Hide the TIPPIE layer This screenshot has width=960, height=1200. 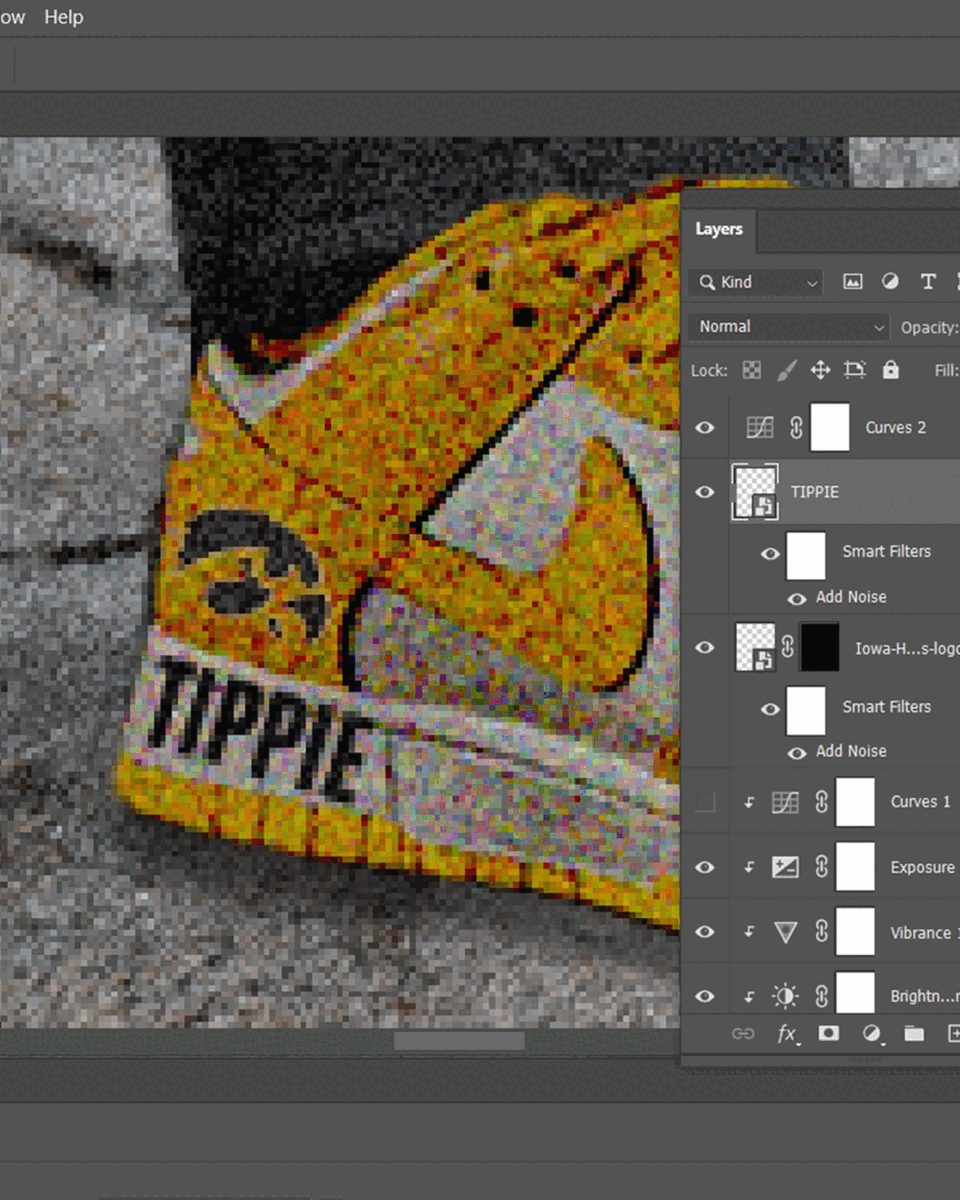[705, 492]
